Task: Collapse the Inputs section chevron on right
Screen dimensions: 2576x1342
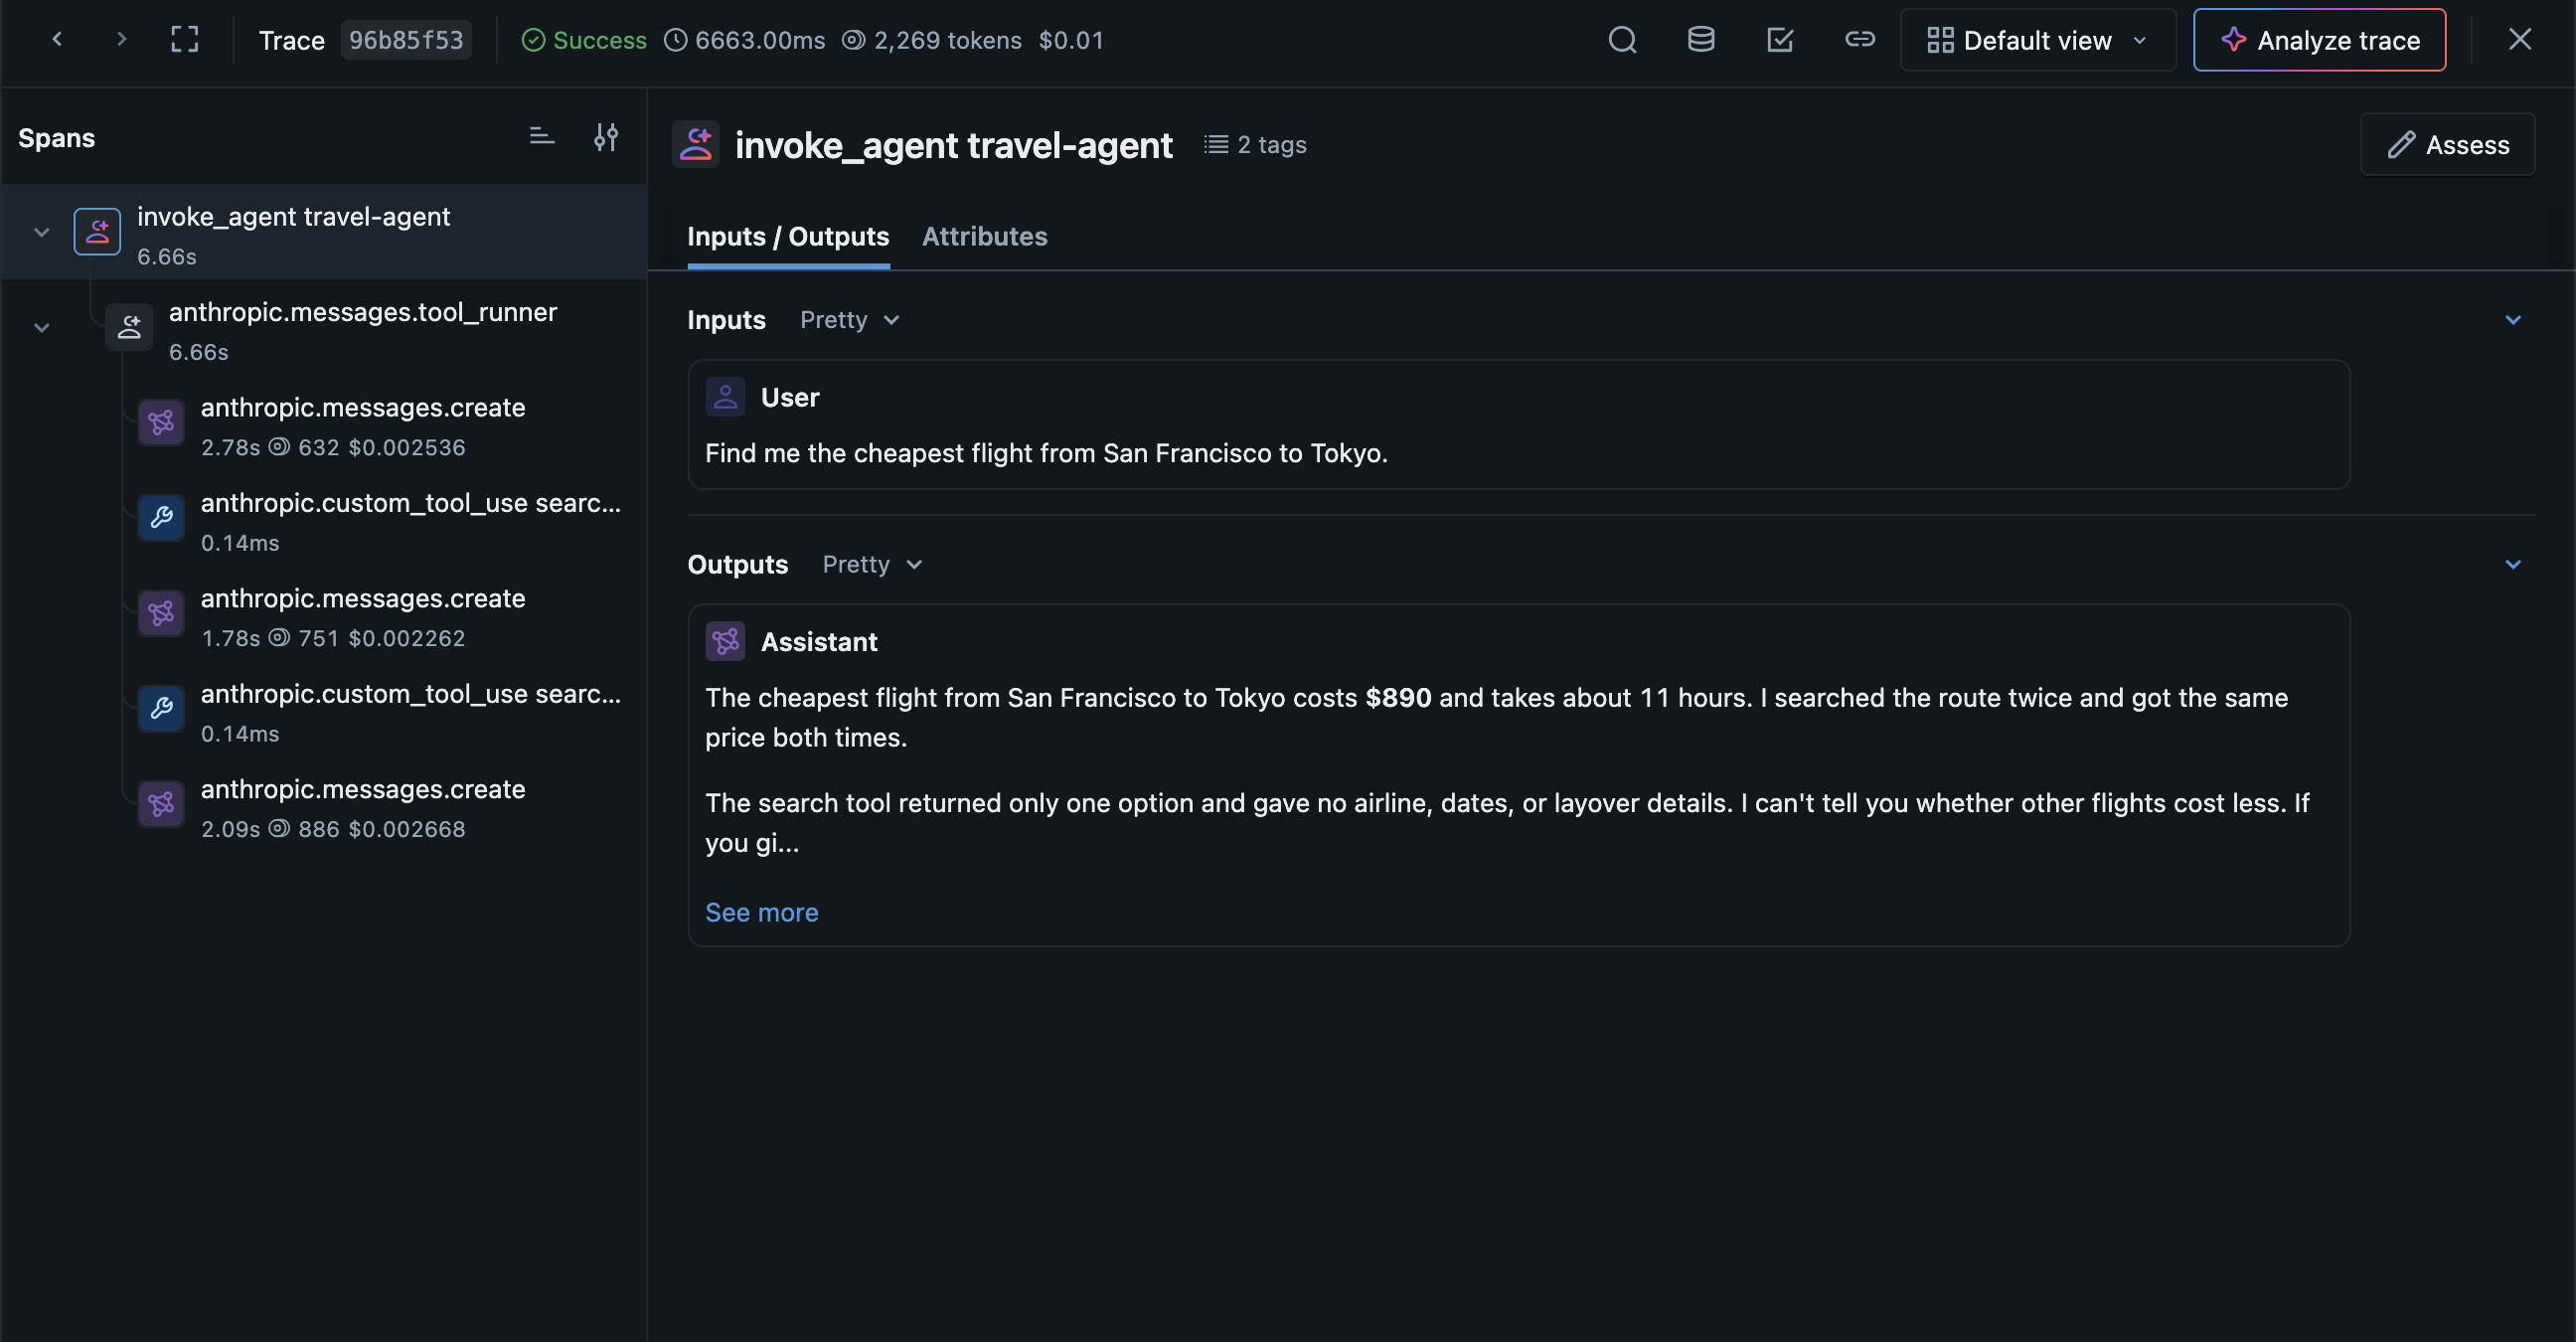Action: click(2513, 320)
